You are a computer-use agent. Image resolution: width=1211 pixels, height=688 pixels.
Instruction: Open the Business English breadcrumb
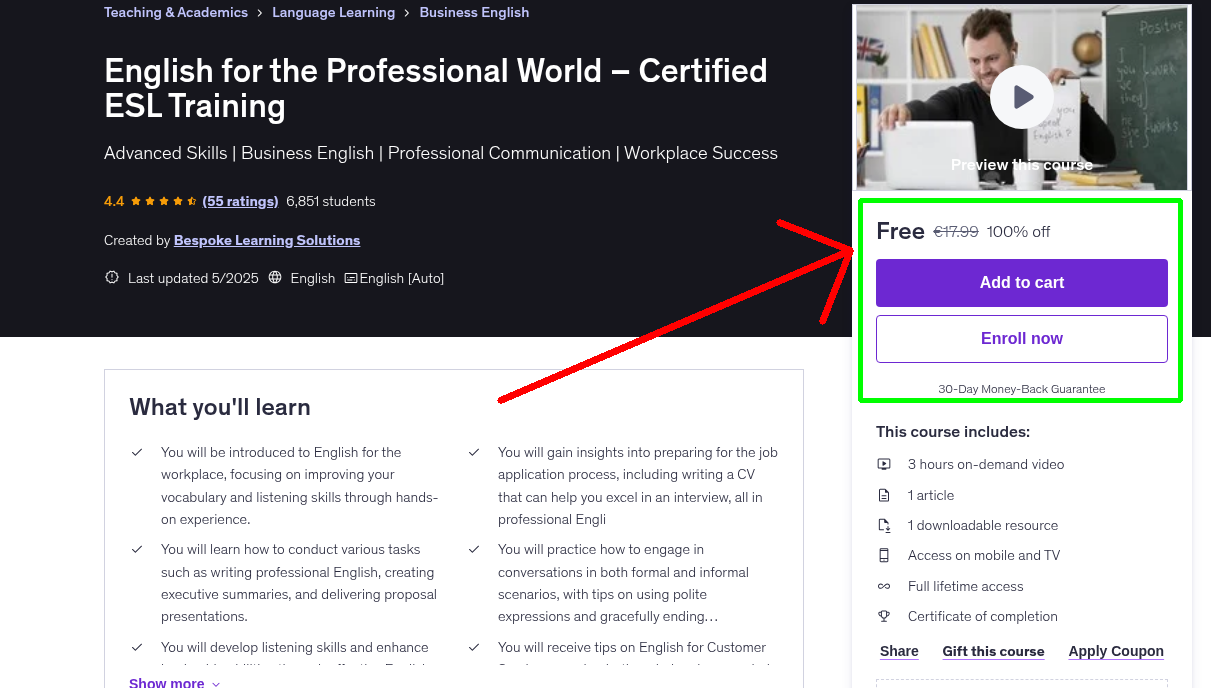[474, 12]
